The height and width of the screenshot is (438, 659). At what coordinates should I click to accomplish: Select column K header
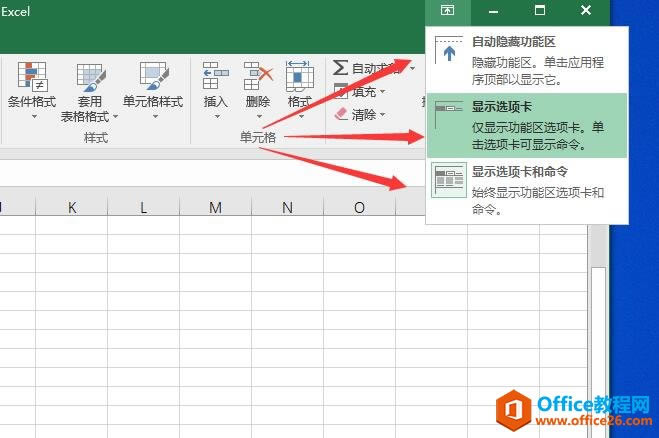point(72,207)
